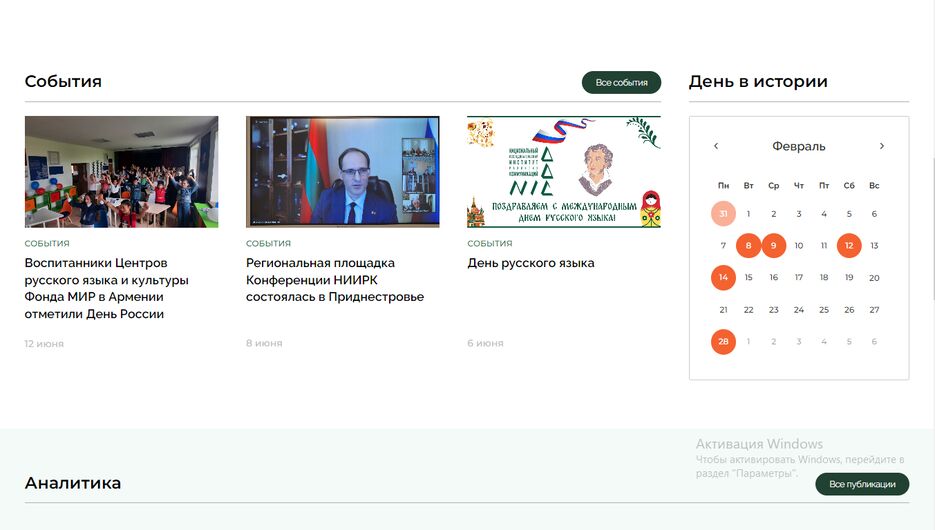Go to next month in calendar
Screen dimensions: 935x530
pyautogui.click(x=881, y=146)
